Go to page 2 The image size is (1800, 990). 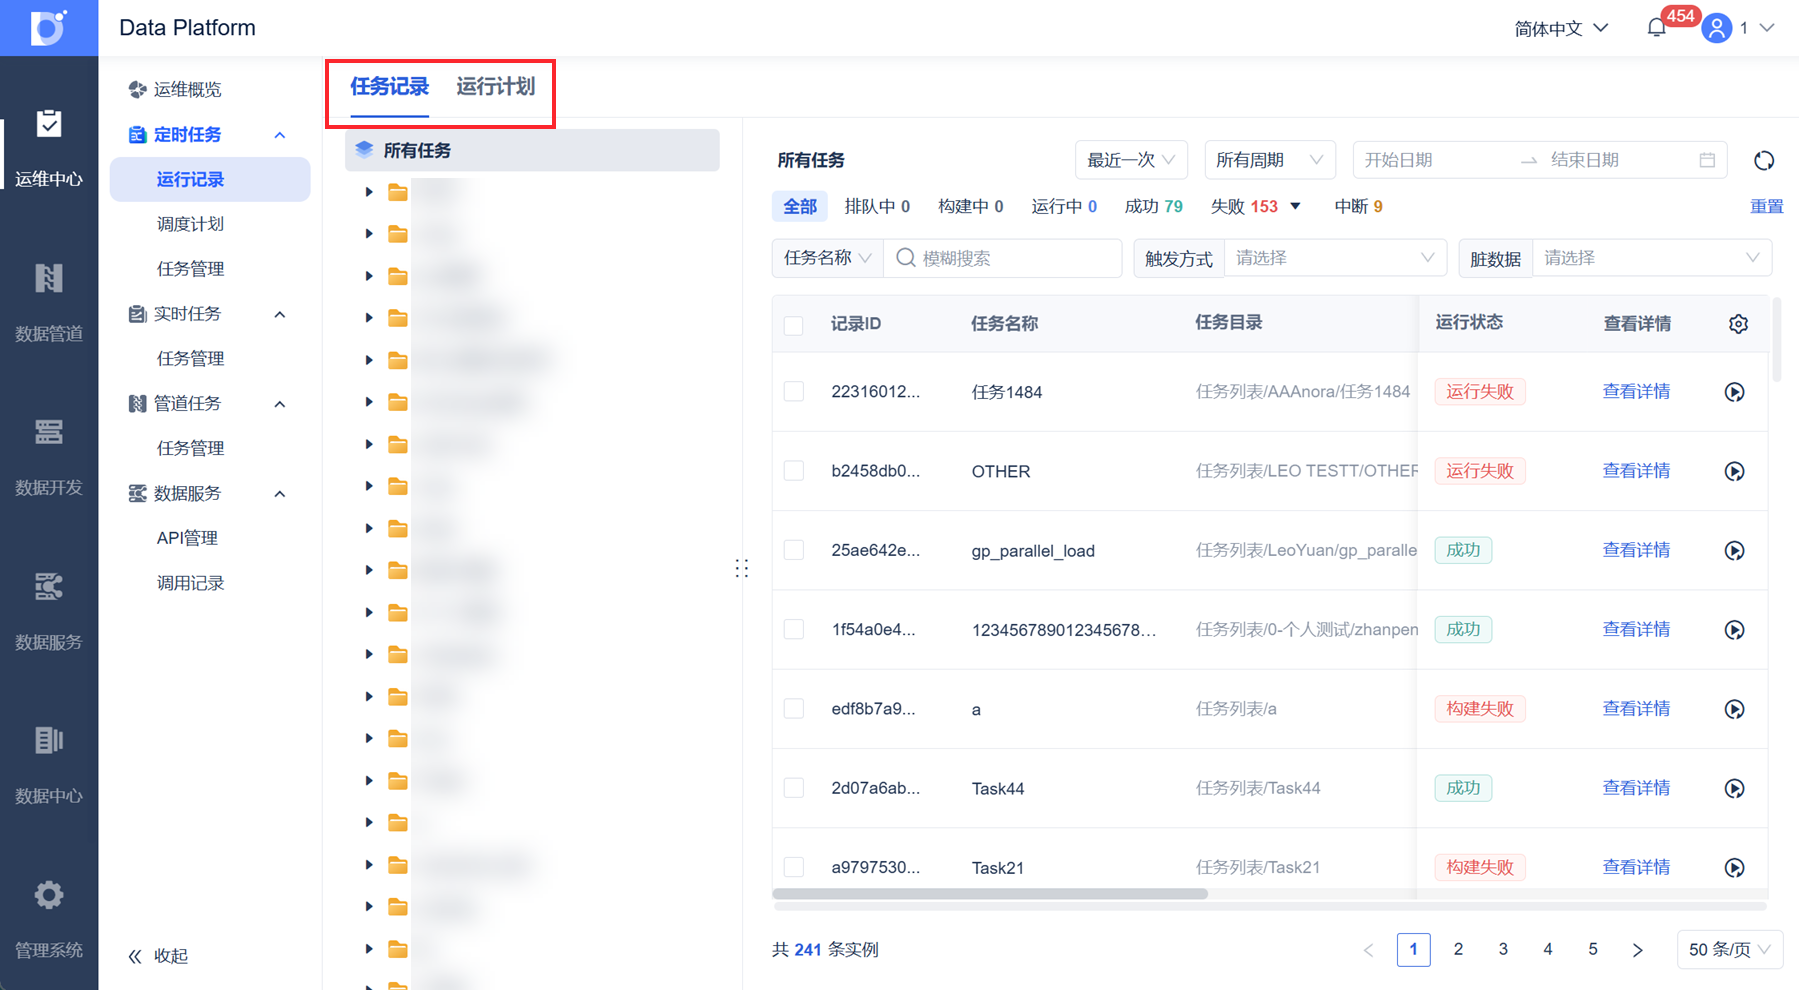pyautogui.click(x=1458, y=949)
